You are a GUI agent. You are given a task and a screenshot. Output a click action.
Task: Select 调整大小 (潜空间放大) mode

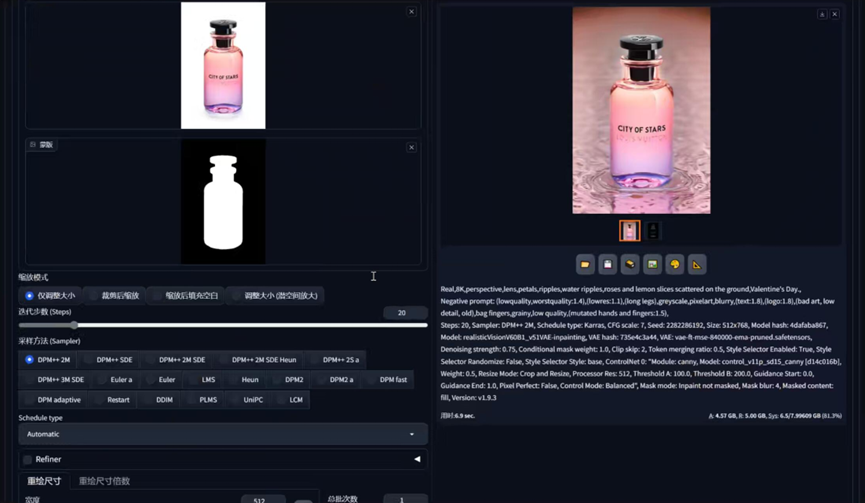pyautogui.click(x=275, y=296)
